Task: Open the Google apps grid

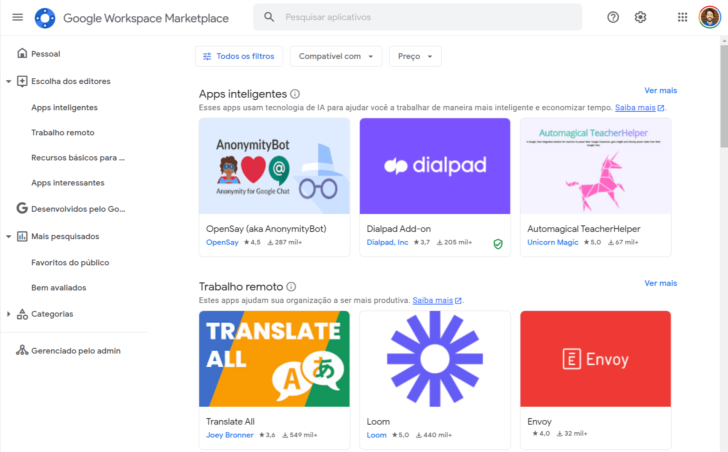Action: (x=682, y=17)
